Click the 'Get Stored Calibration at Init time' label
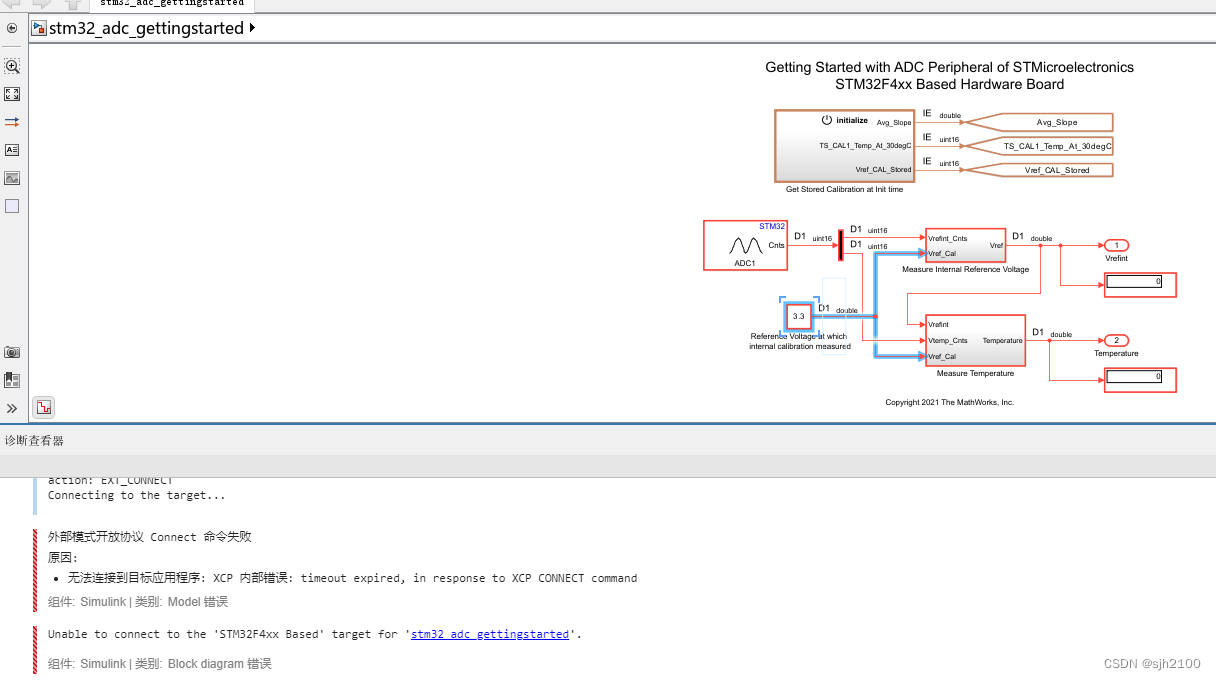The image size is (1216, 680). pos(844,189)
